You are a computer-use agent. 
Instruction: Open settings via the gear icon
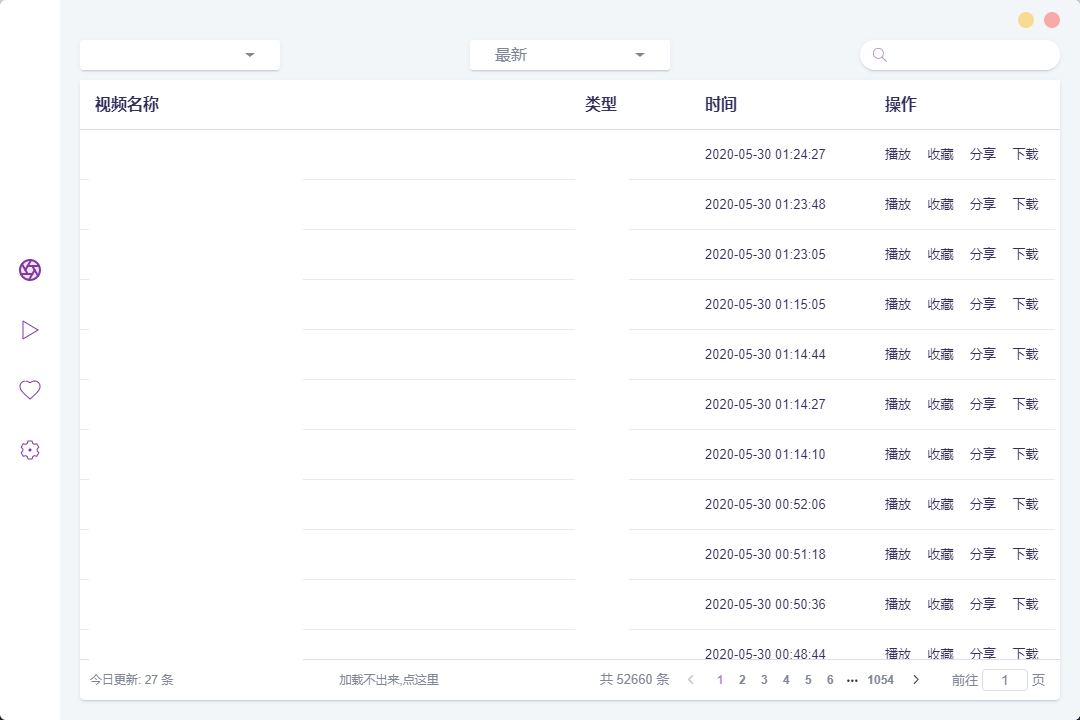pyautogui.click(x=30, y=449)
